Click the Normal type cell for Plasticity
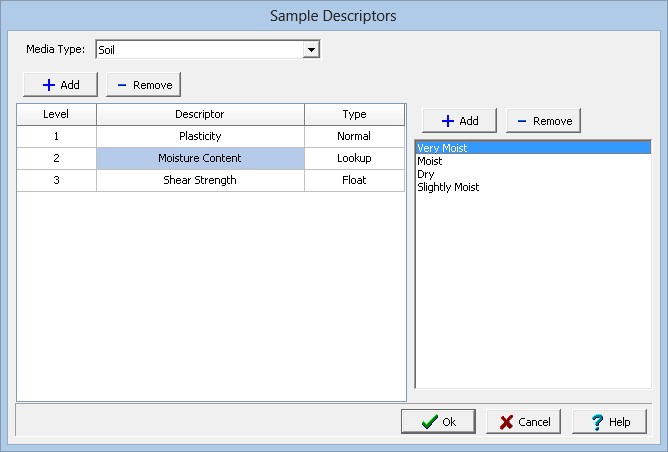The height and width of the screenshot is (452, 668). tap(354, 136)
